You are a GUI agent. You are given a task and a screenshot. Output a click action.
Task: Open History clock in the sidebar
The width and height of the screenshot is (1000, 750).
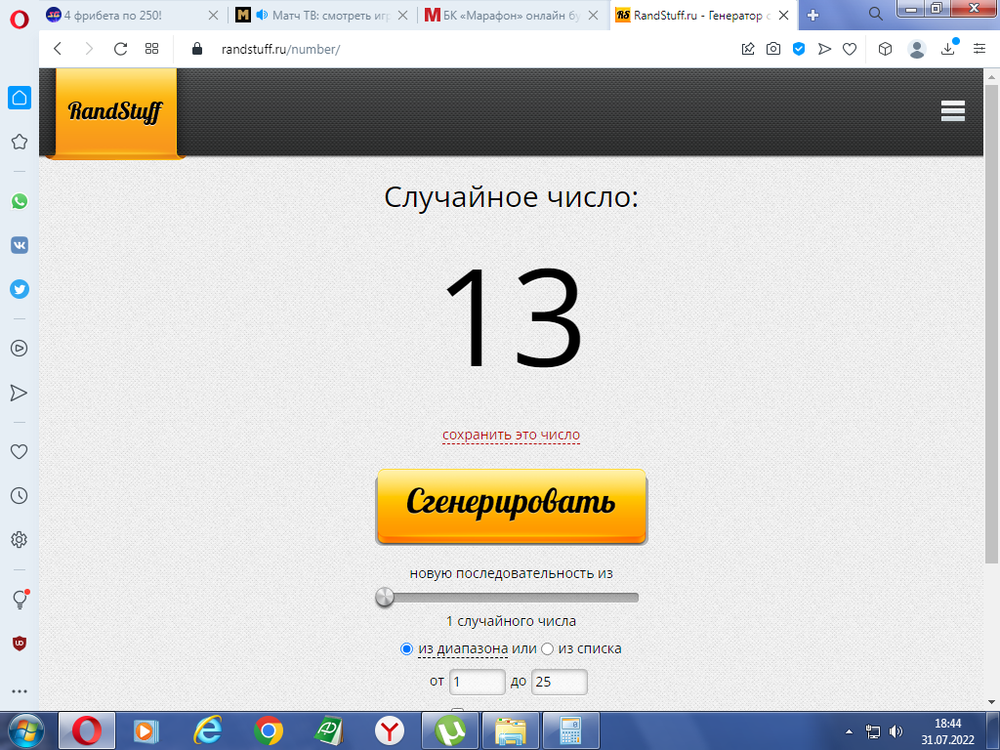click(19, 496)
